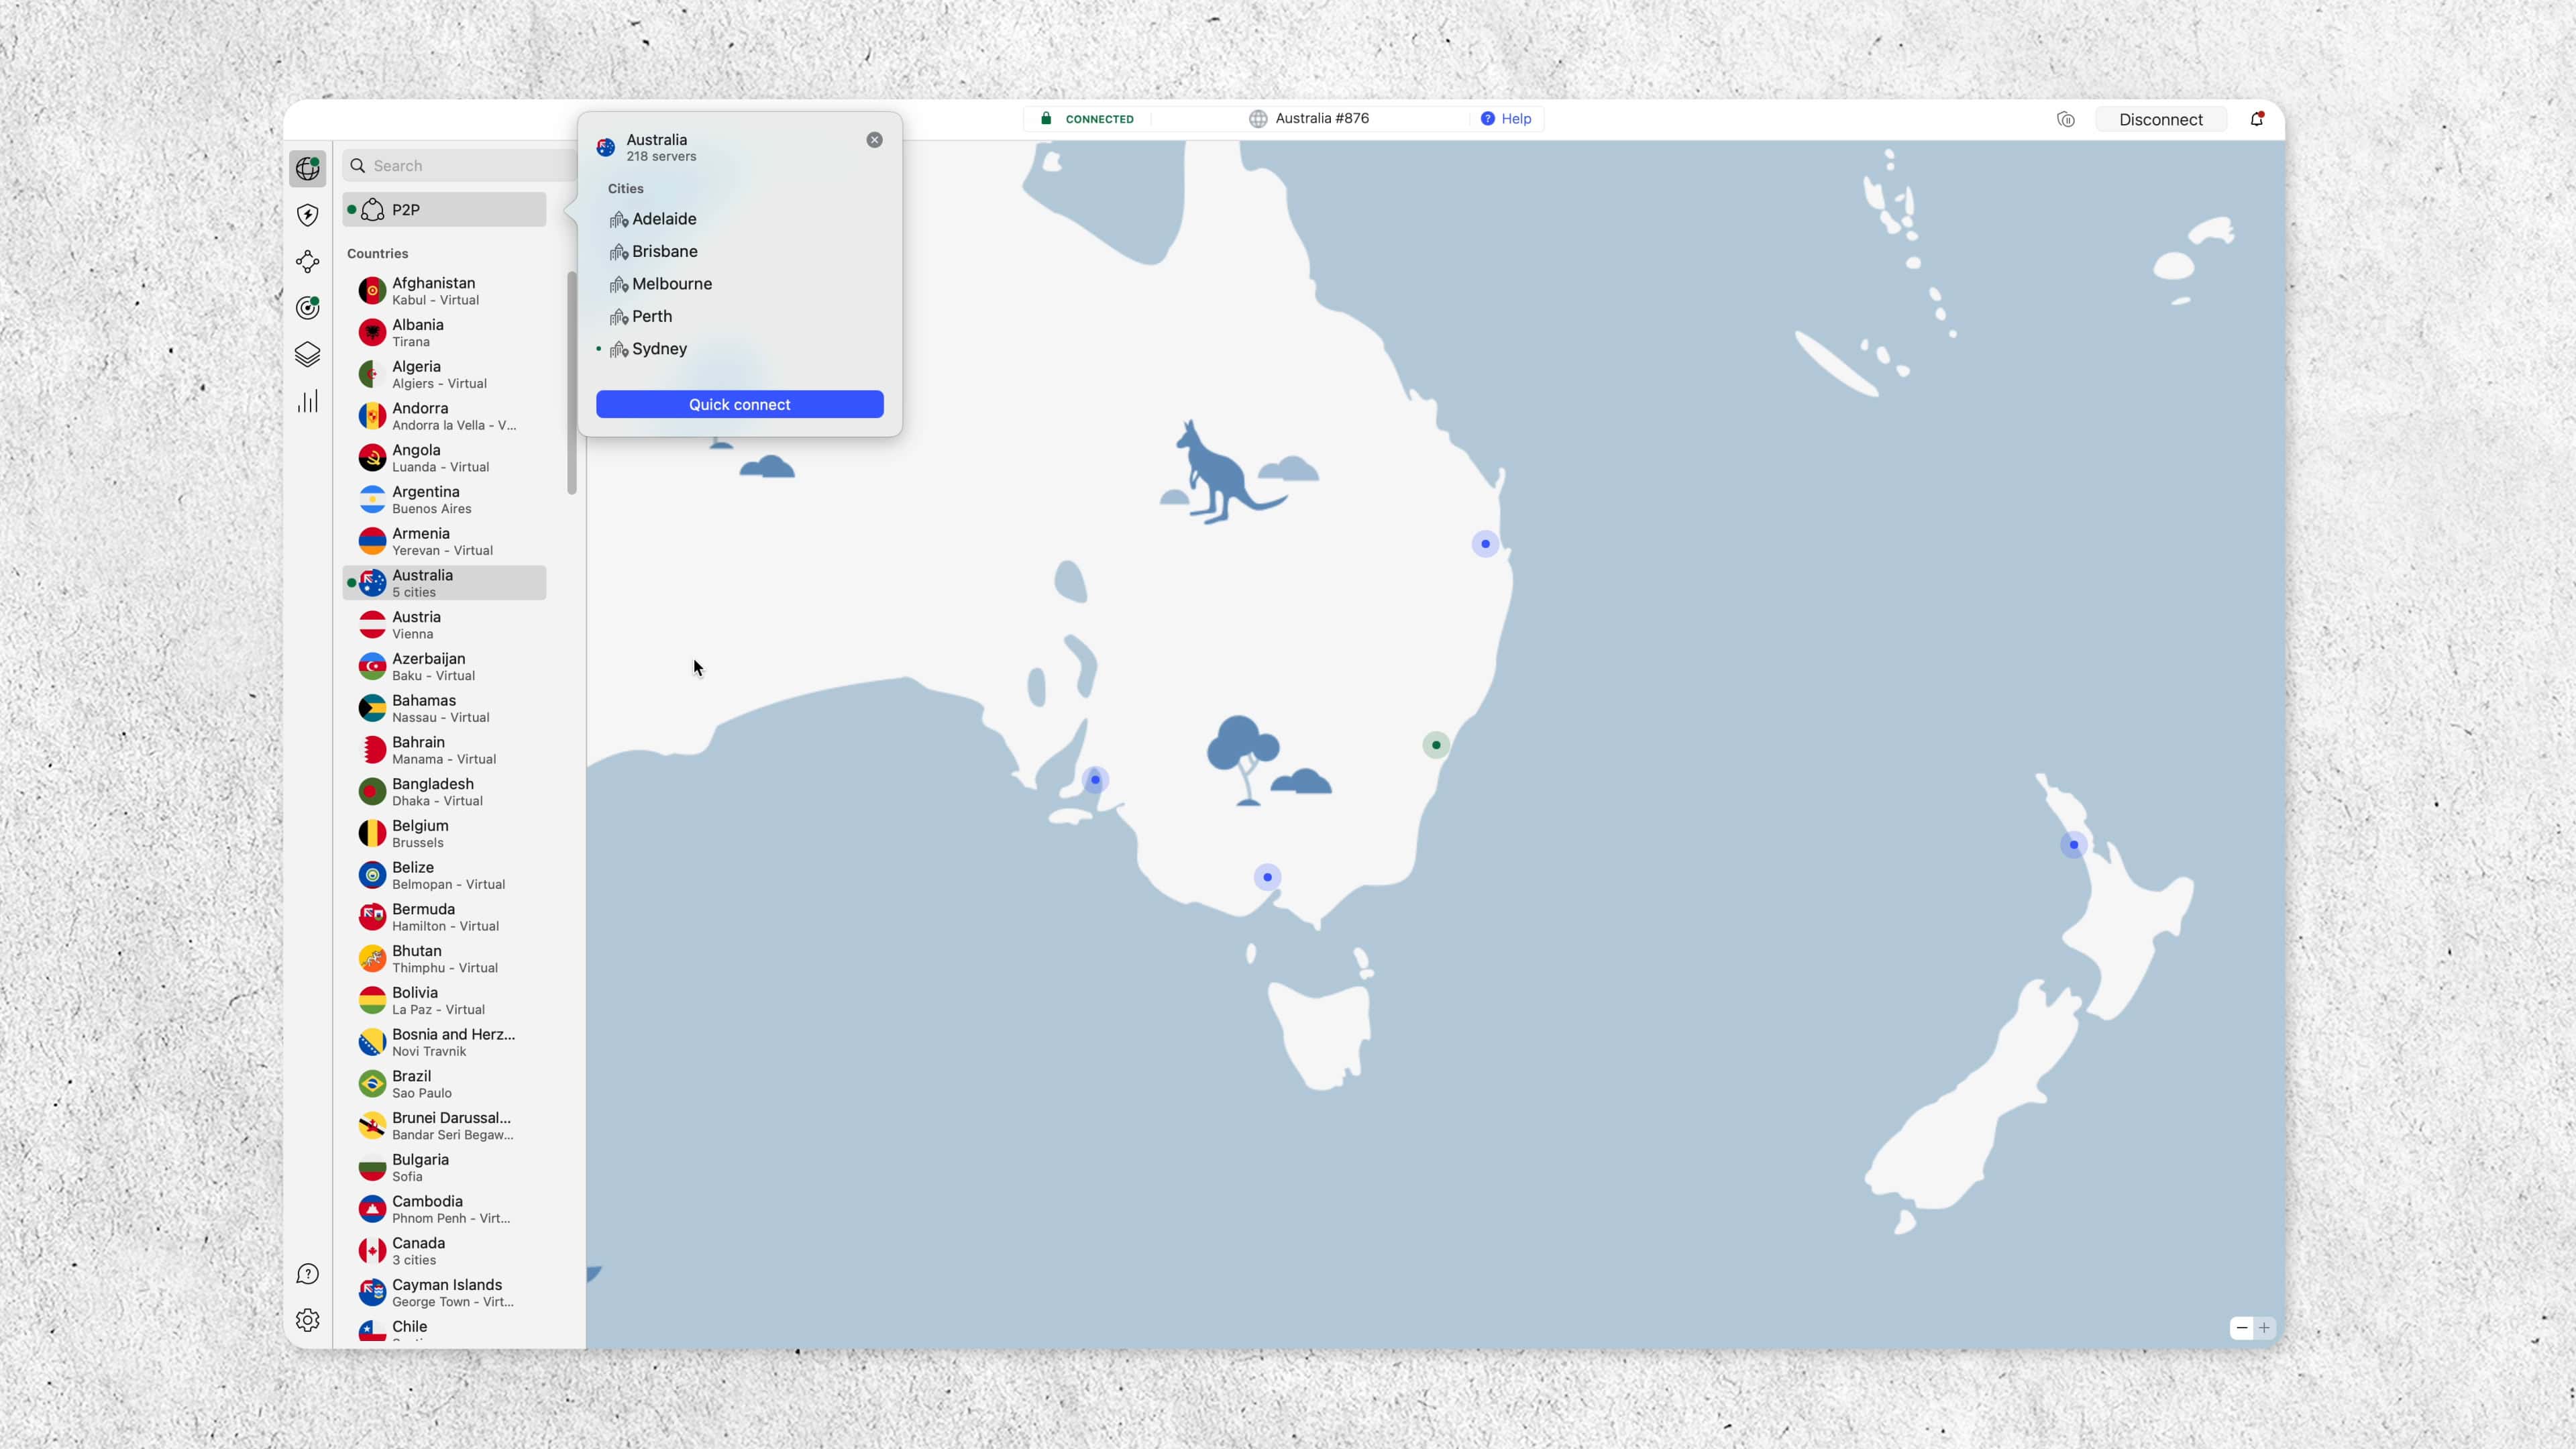Open the Presets panel in sidebar
The width and height of the screenshot is (2576, 1449).
click(x=307, y=354)
